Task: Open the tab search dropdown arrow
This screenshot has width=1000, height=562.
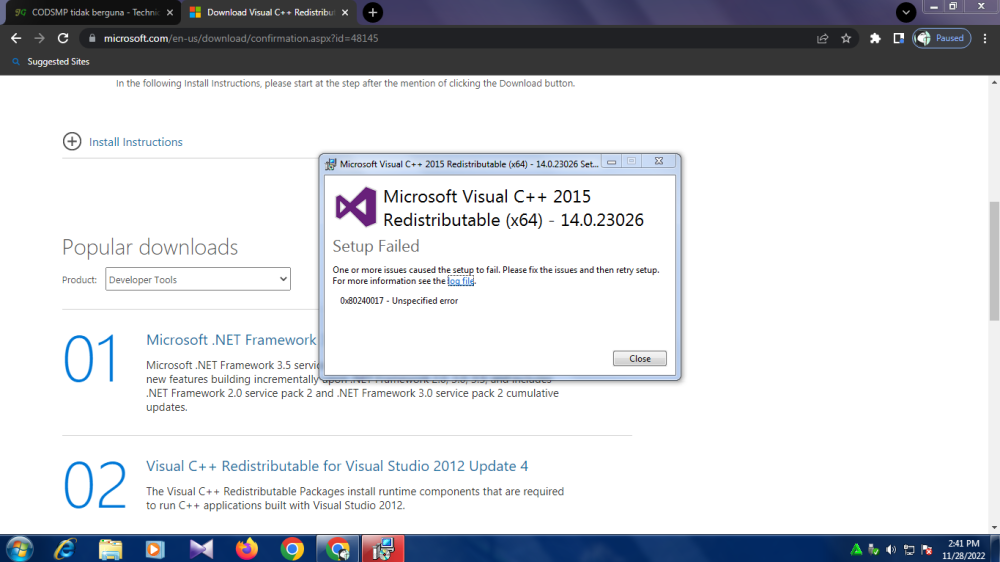Action: 906,12
